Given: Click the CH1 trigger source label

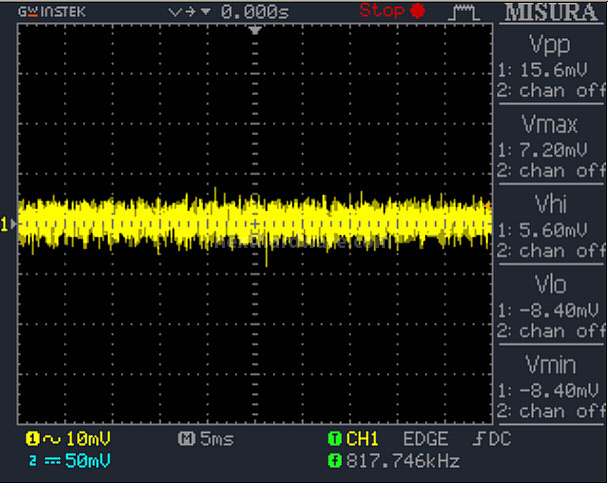Looking at the screenshot, I should pyautogui.click(x=362, y=439).
